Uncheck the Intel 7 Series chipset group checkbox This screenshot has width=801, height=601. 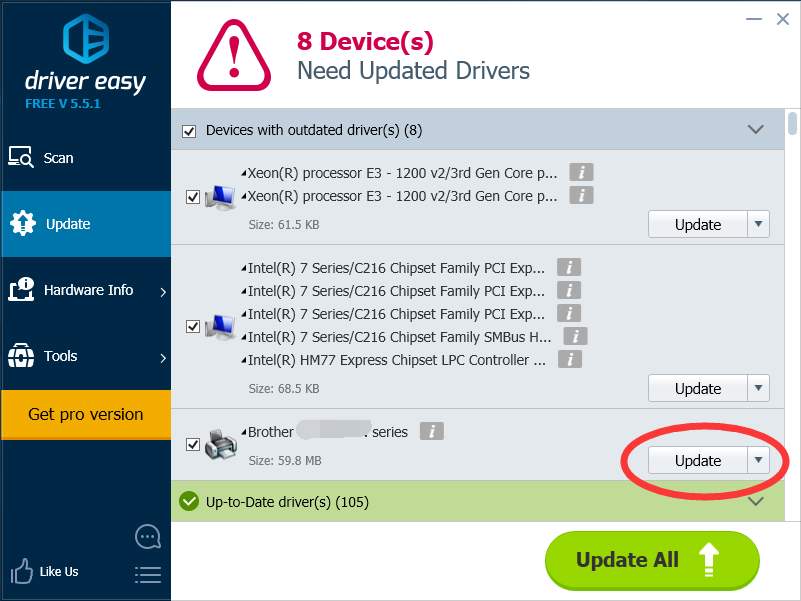[x=193, y=326]
